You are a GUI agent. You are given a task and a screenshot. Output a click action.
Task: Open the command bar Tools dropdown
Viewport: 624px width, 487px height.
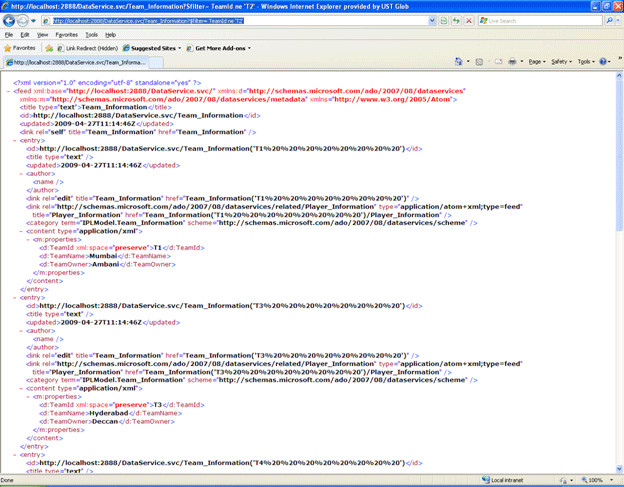click(586, 62)
